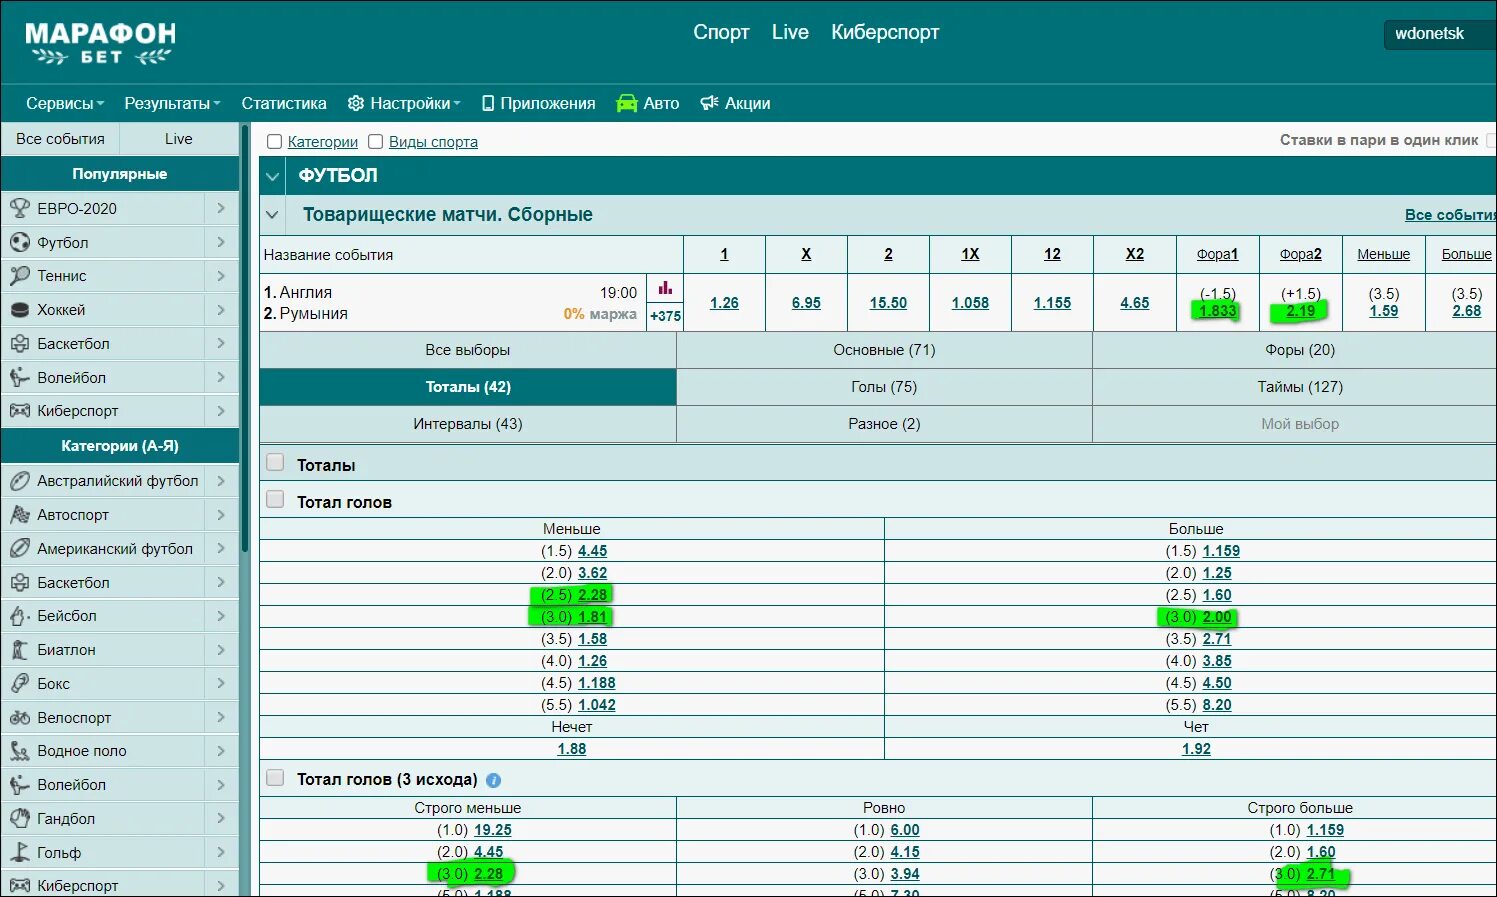Select Нечет odds 1.88
This screenshot has width=1497, height=897.
click(x=572, y=749)
